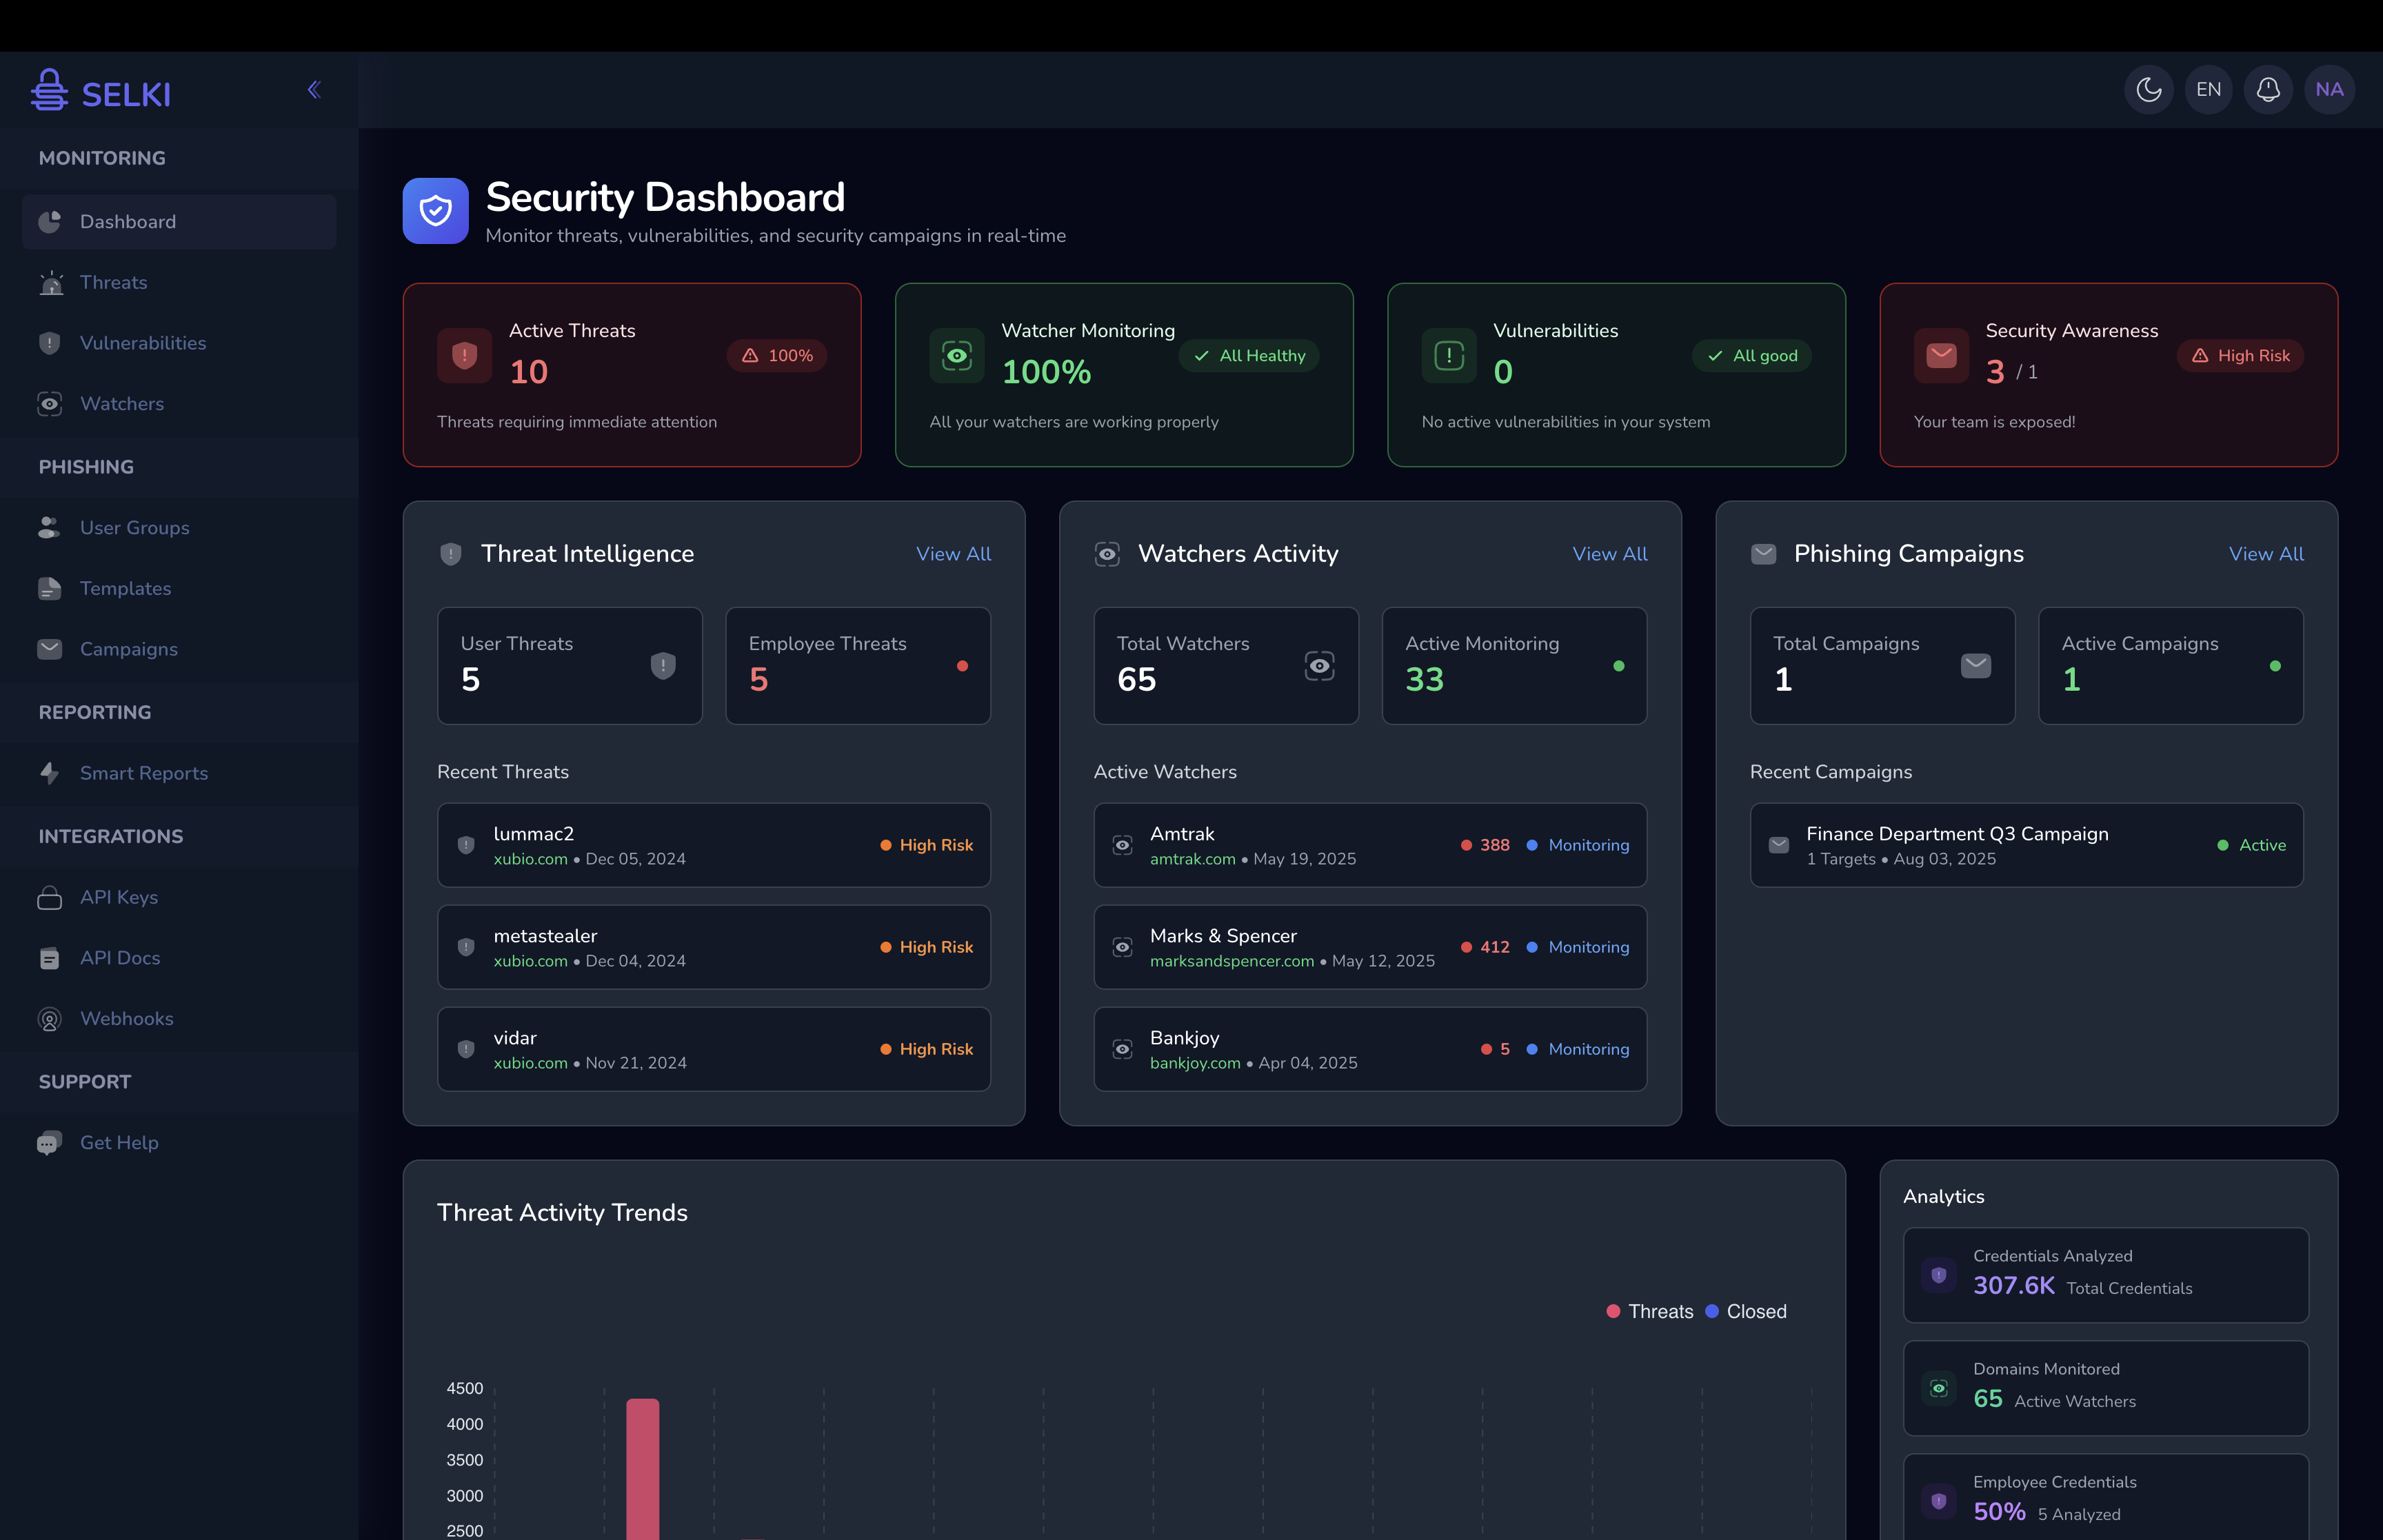Image resolution: width=2383 pixels, height=1540 pixels.
Task: Click the Security Awareness envelope icon
Action: (x=1941, y=356)
